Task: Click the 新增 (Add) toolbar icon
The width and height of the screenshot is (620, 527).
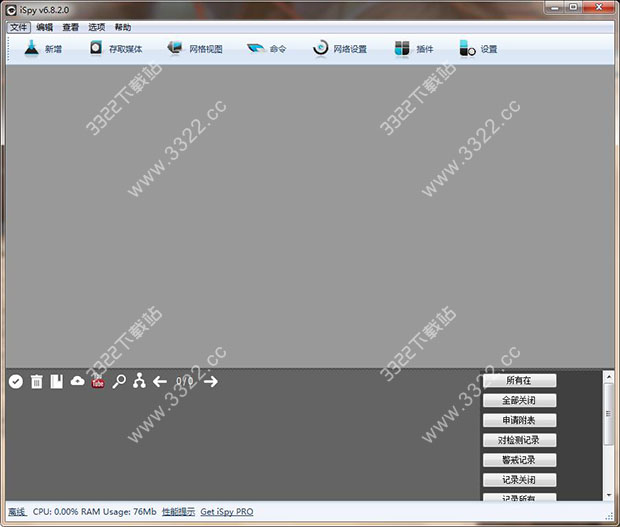Action: 31,48
